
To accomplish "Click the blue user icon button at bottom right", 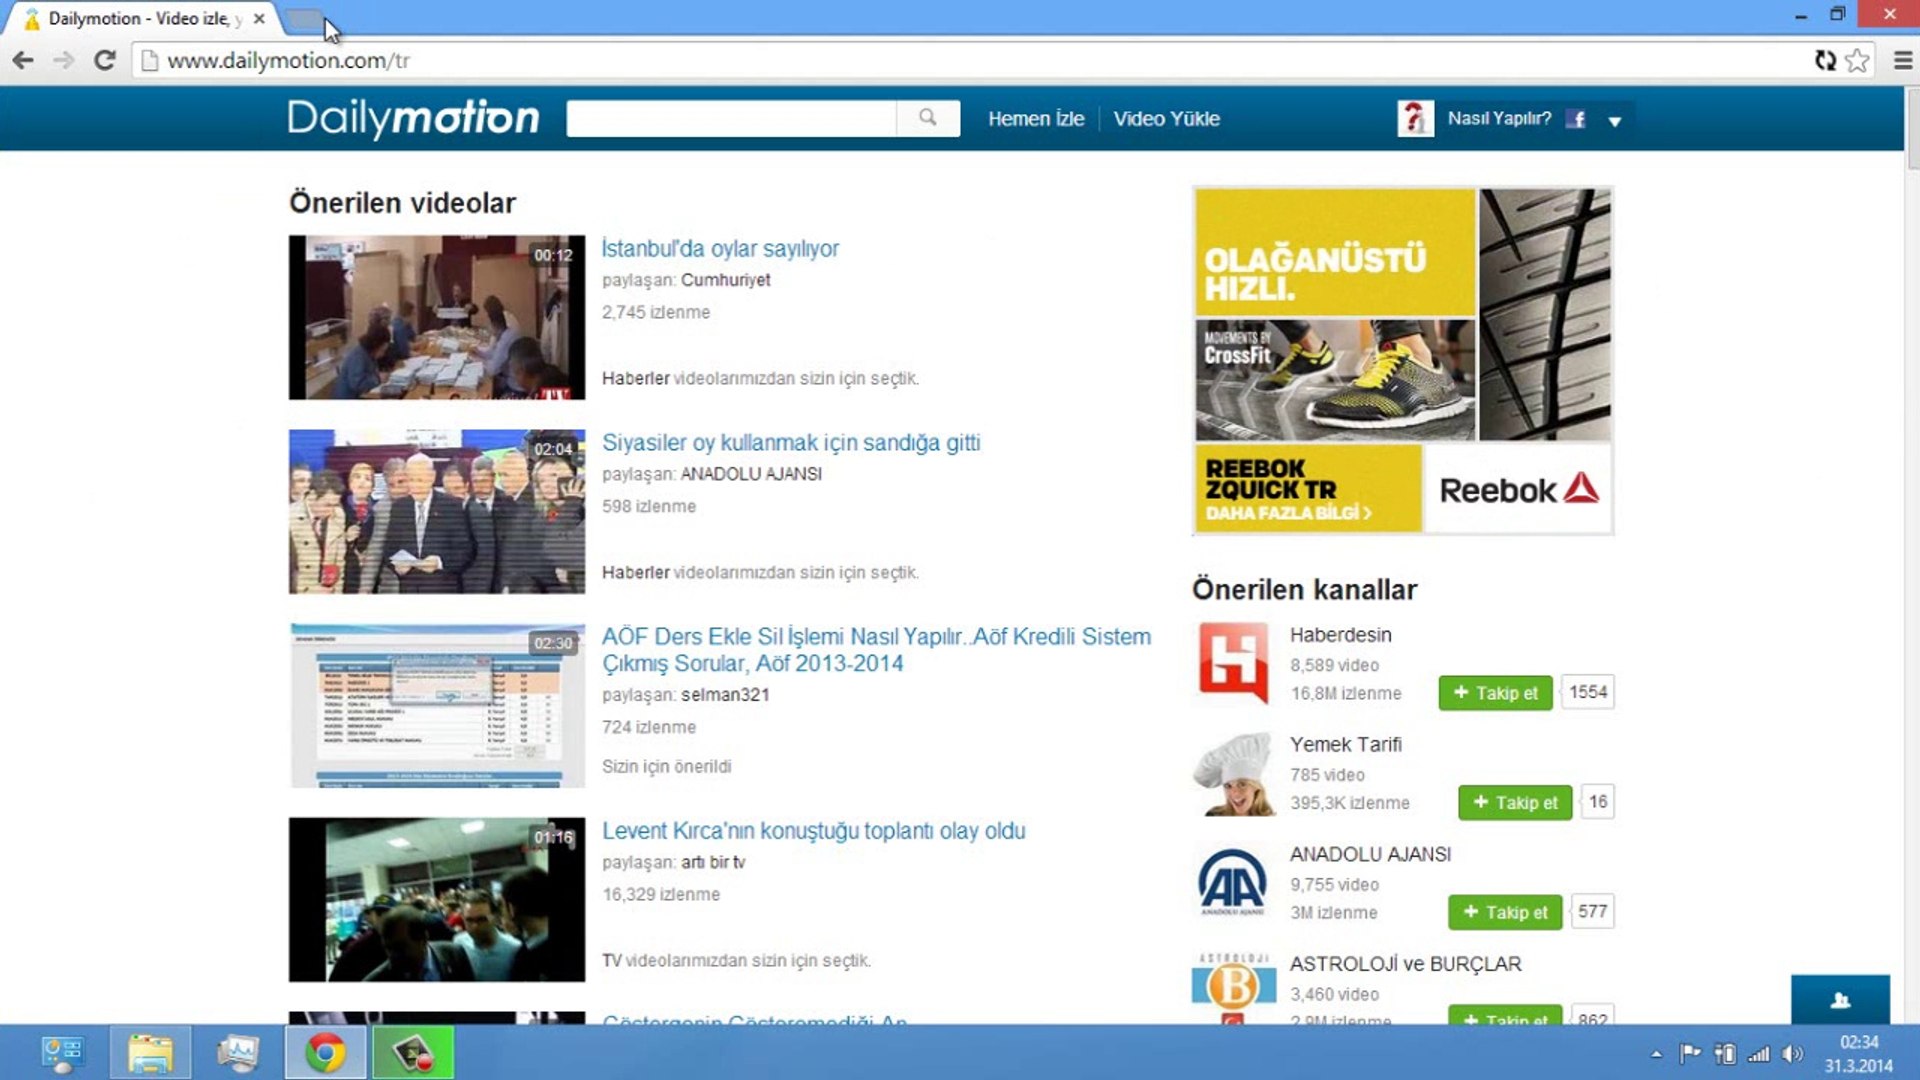I will [1840, 999].
